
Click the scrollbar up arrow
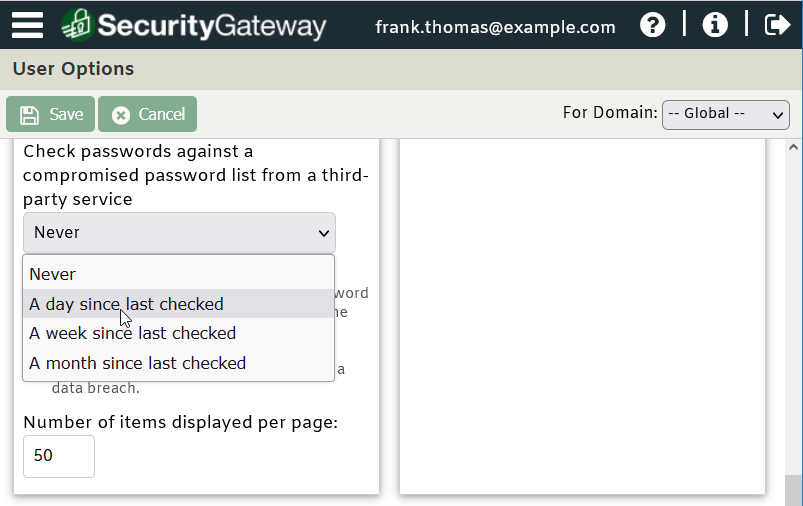(x=794, y=147)
